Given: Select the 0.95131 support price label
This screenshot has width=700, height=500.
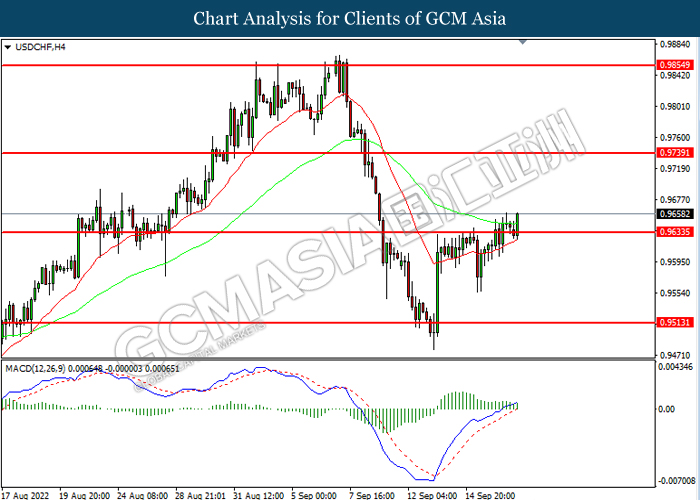Looking at the screenshot, I should (676, 322).
